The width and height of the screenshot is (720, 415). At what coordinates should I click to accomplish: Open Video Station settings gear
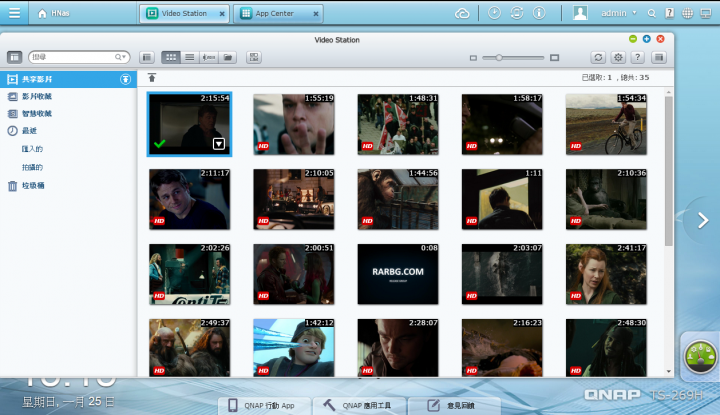click(618, 57)
